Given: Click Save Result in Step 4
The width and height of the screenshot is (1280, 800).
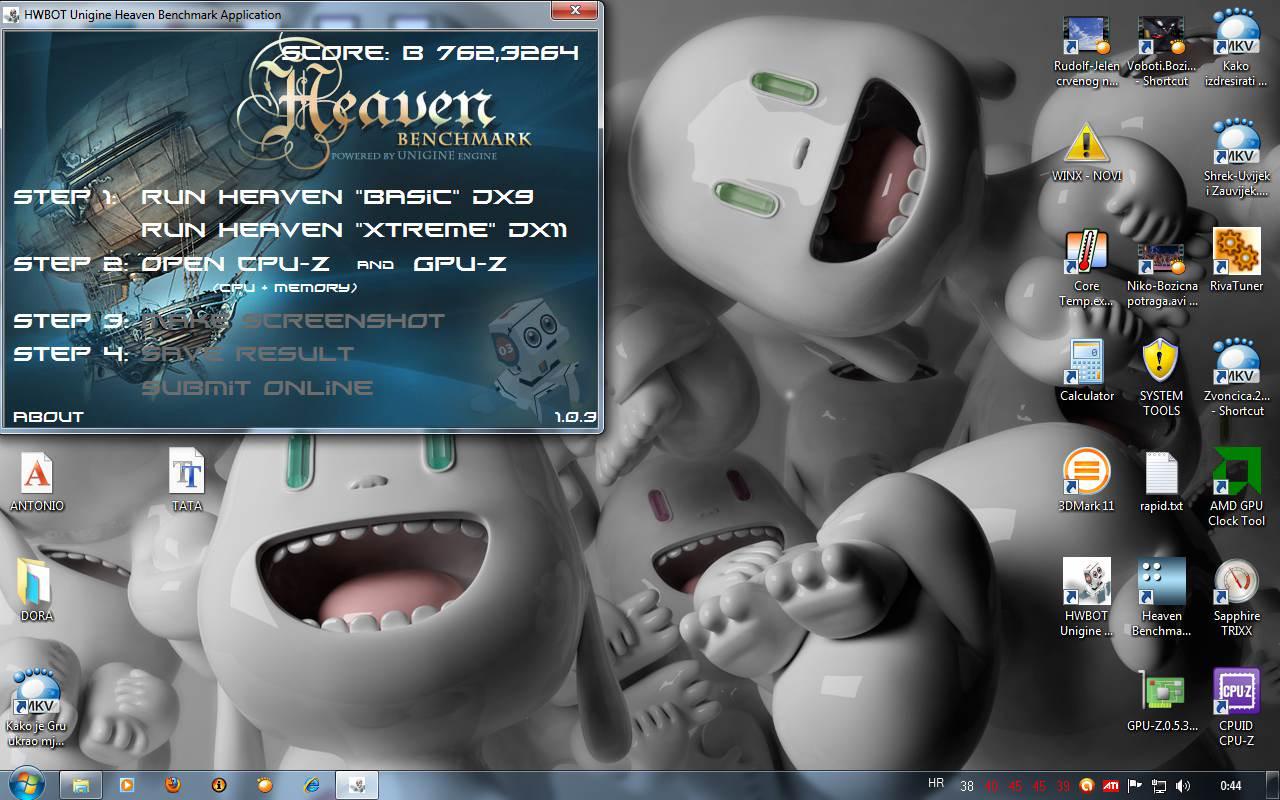Looking at the screenshot, I should pos(248,354).
